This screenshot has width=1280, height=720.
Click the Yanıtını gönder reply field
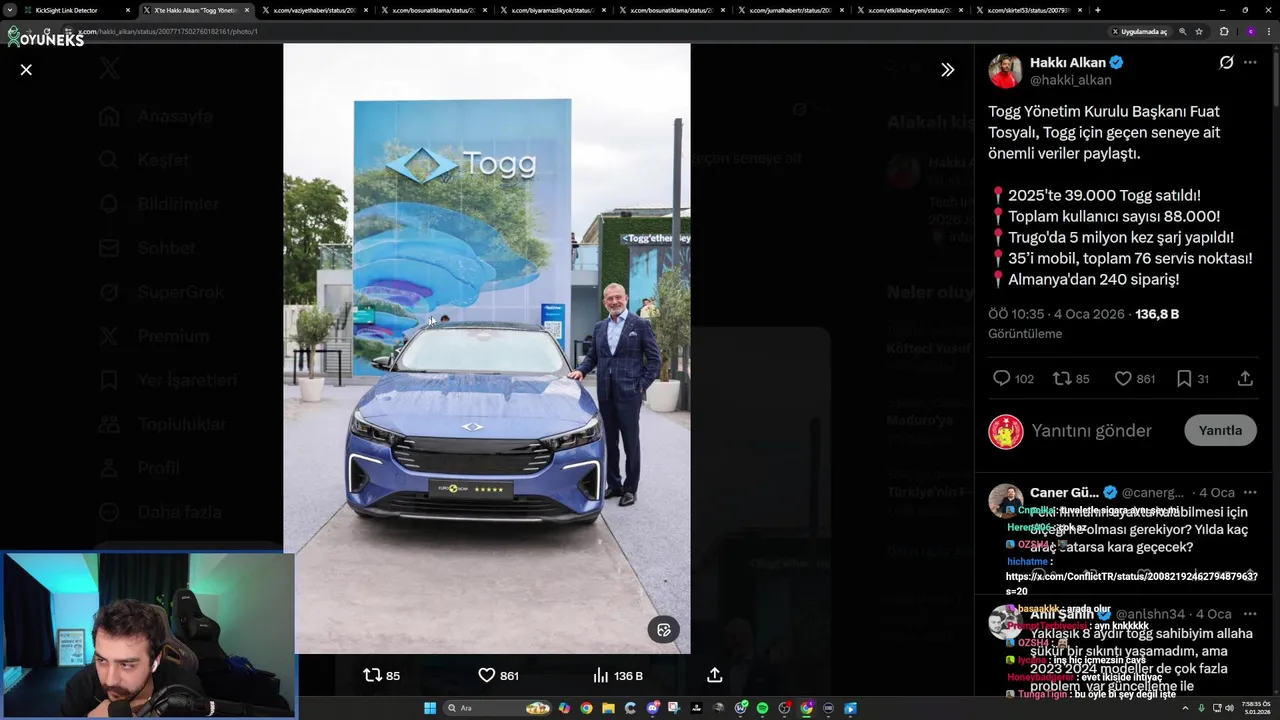point(1091,431)
